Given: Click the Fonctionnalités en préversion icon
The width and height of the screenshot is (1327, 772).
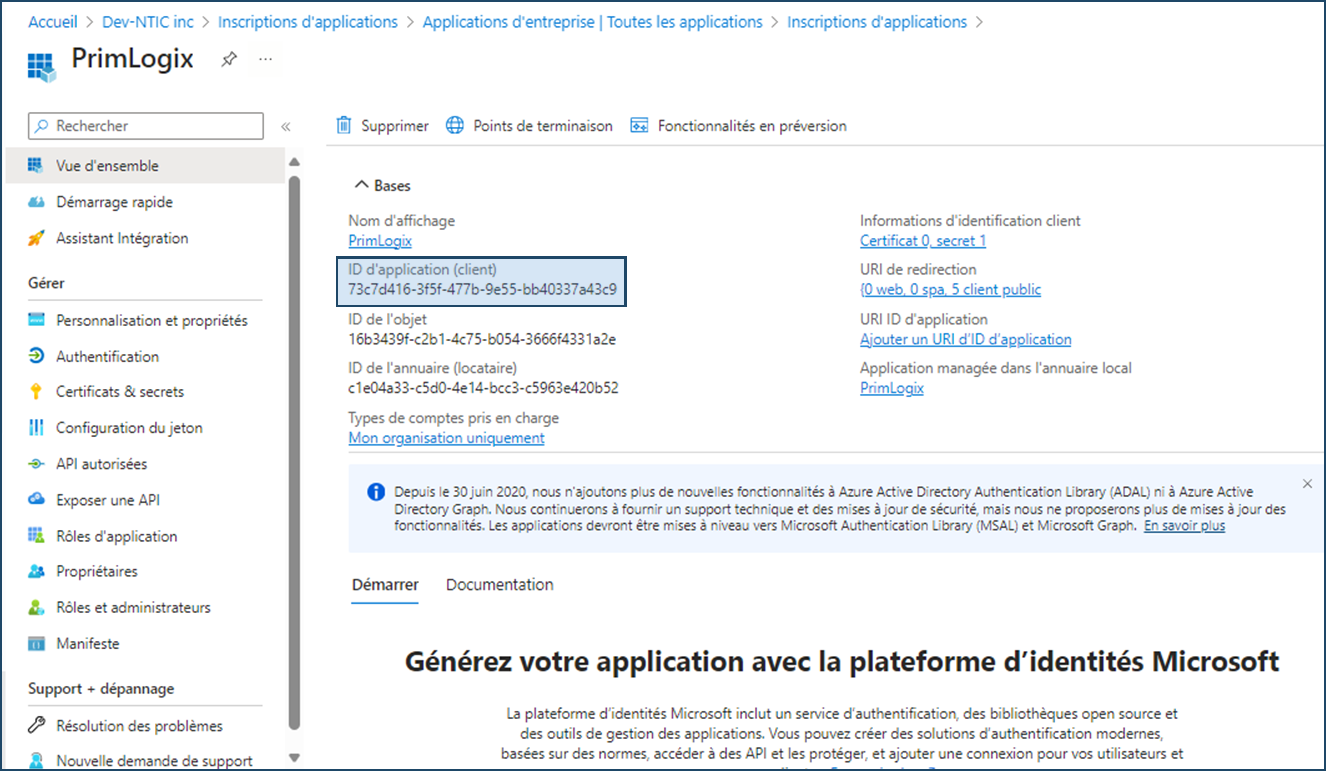Looking at the screenshot, I should point(639,125).
